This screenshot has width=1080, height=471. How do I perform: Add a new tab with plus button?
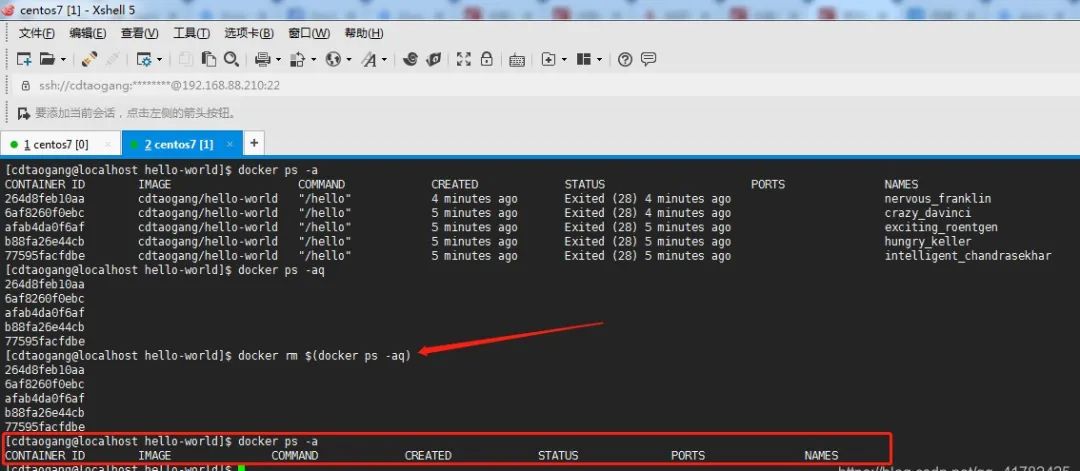coord(254,143)
